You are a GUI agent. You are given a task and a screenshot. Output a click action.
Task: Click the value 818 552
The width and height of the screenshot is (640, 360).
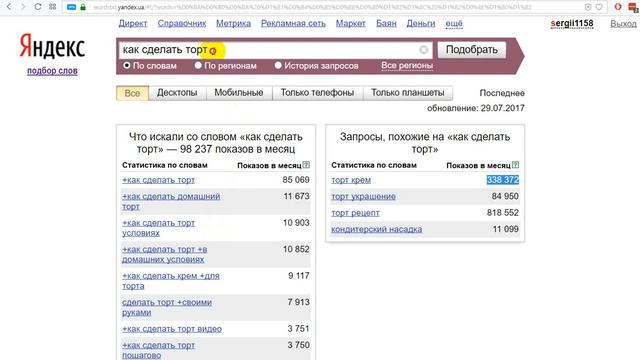coord(502,213)
